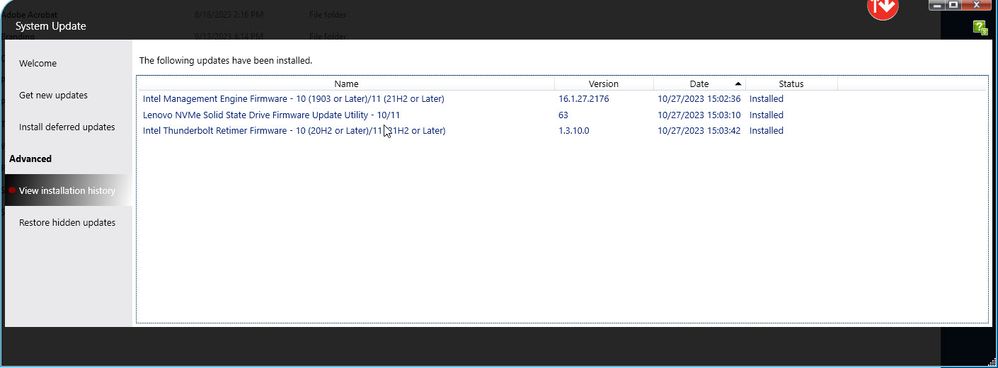Open the help icon in System Update

click(980, 27)
